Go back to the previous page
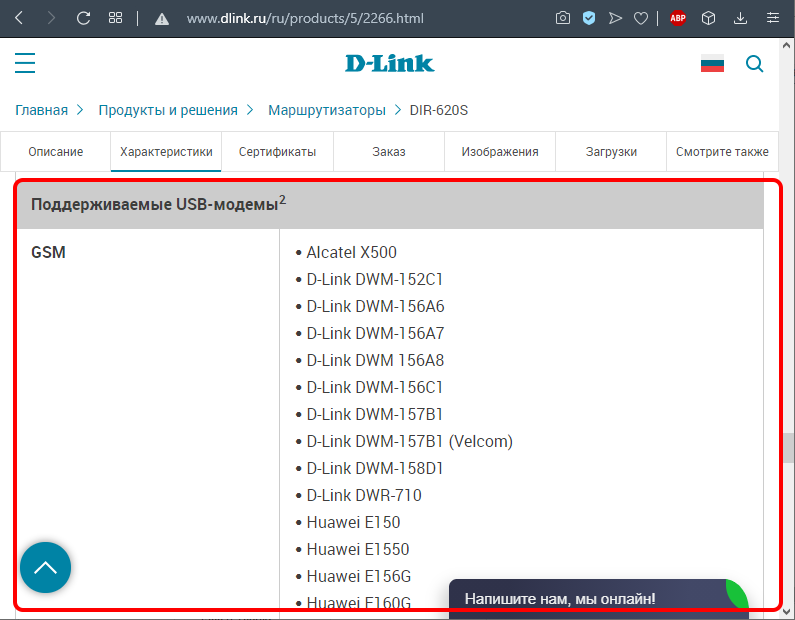Image resolution: width=795 pixels, height=620 pixels. [x=19, y=18]
